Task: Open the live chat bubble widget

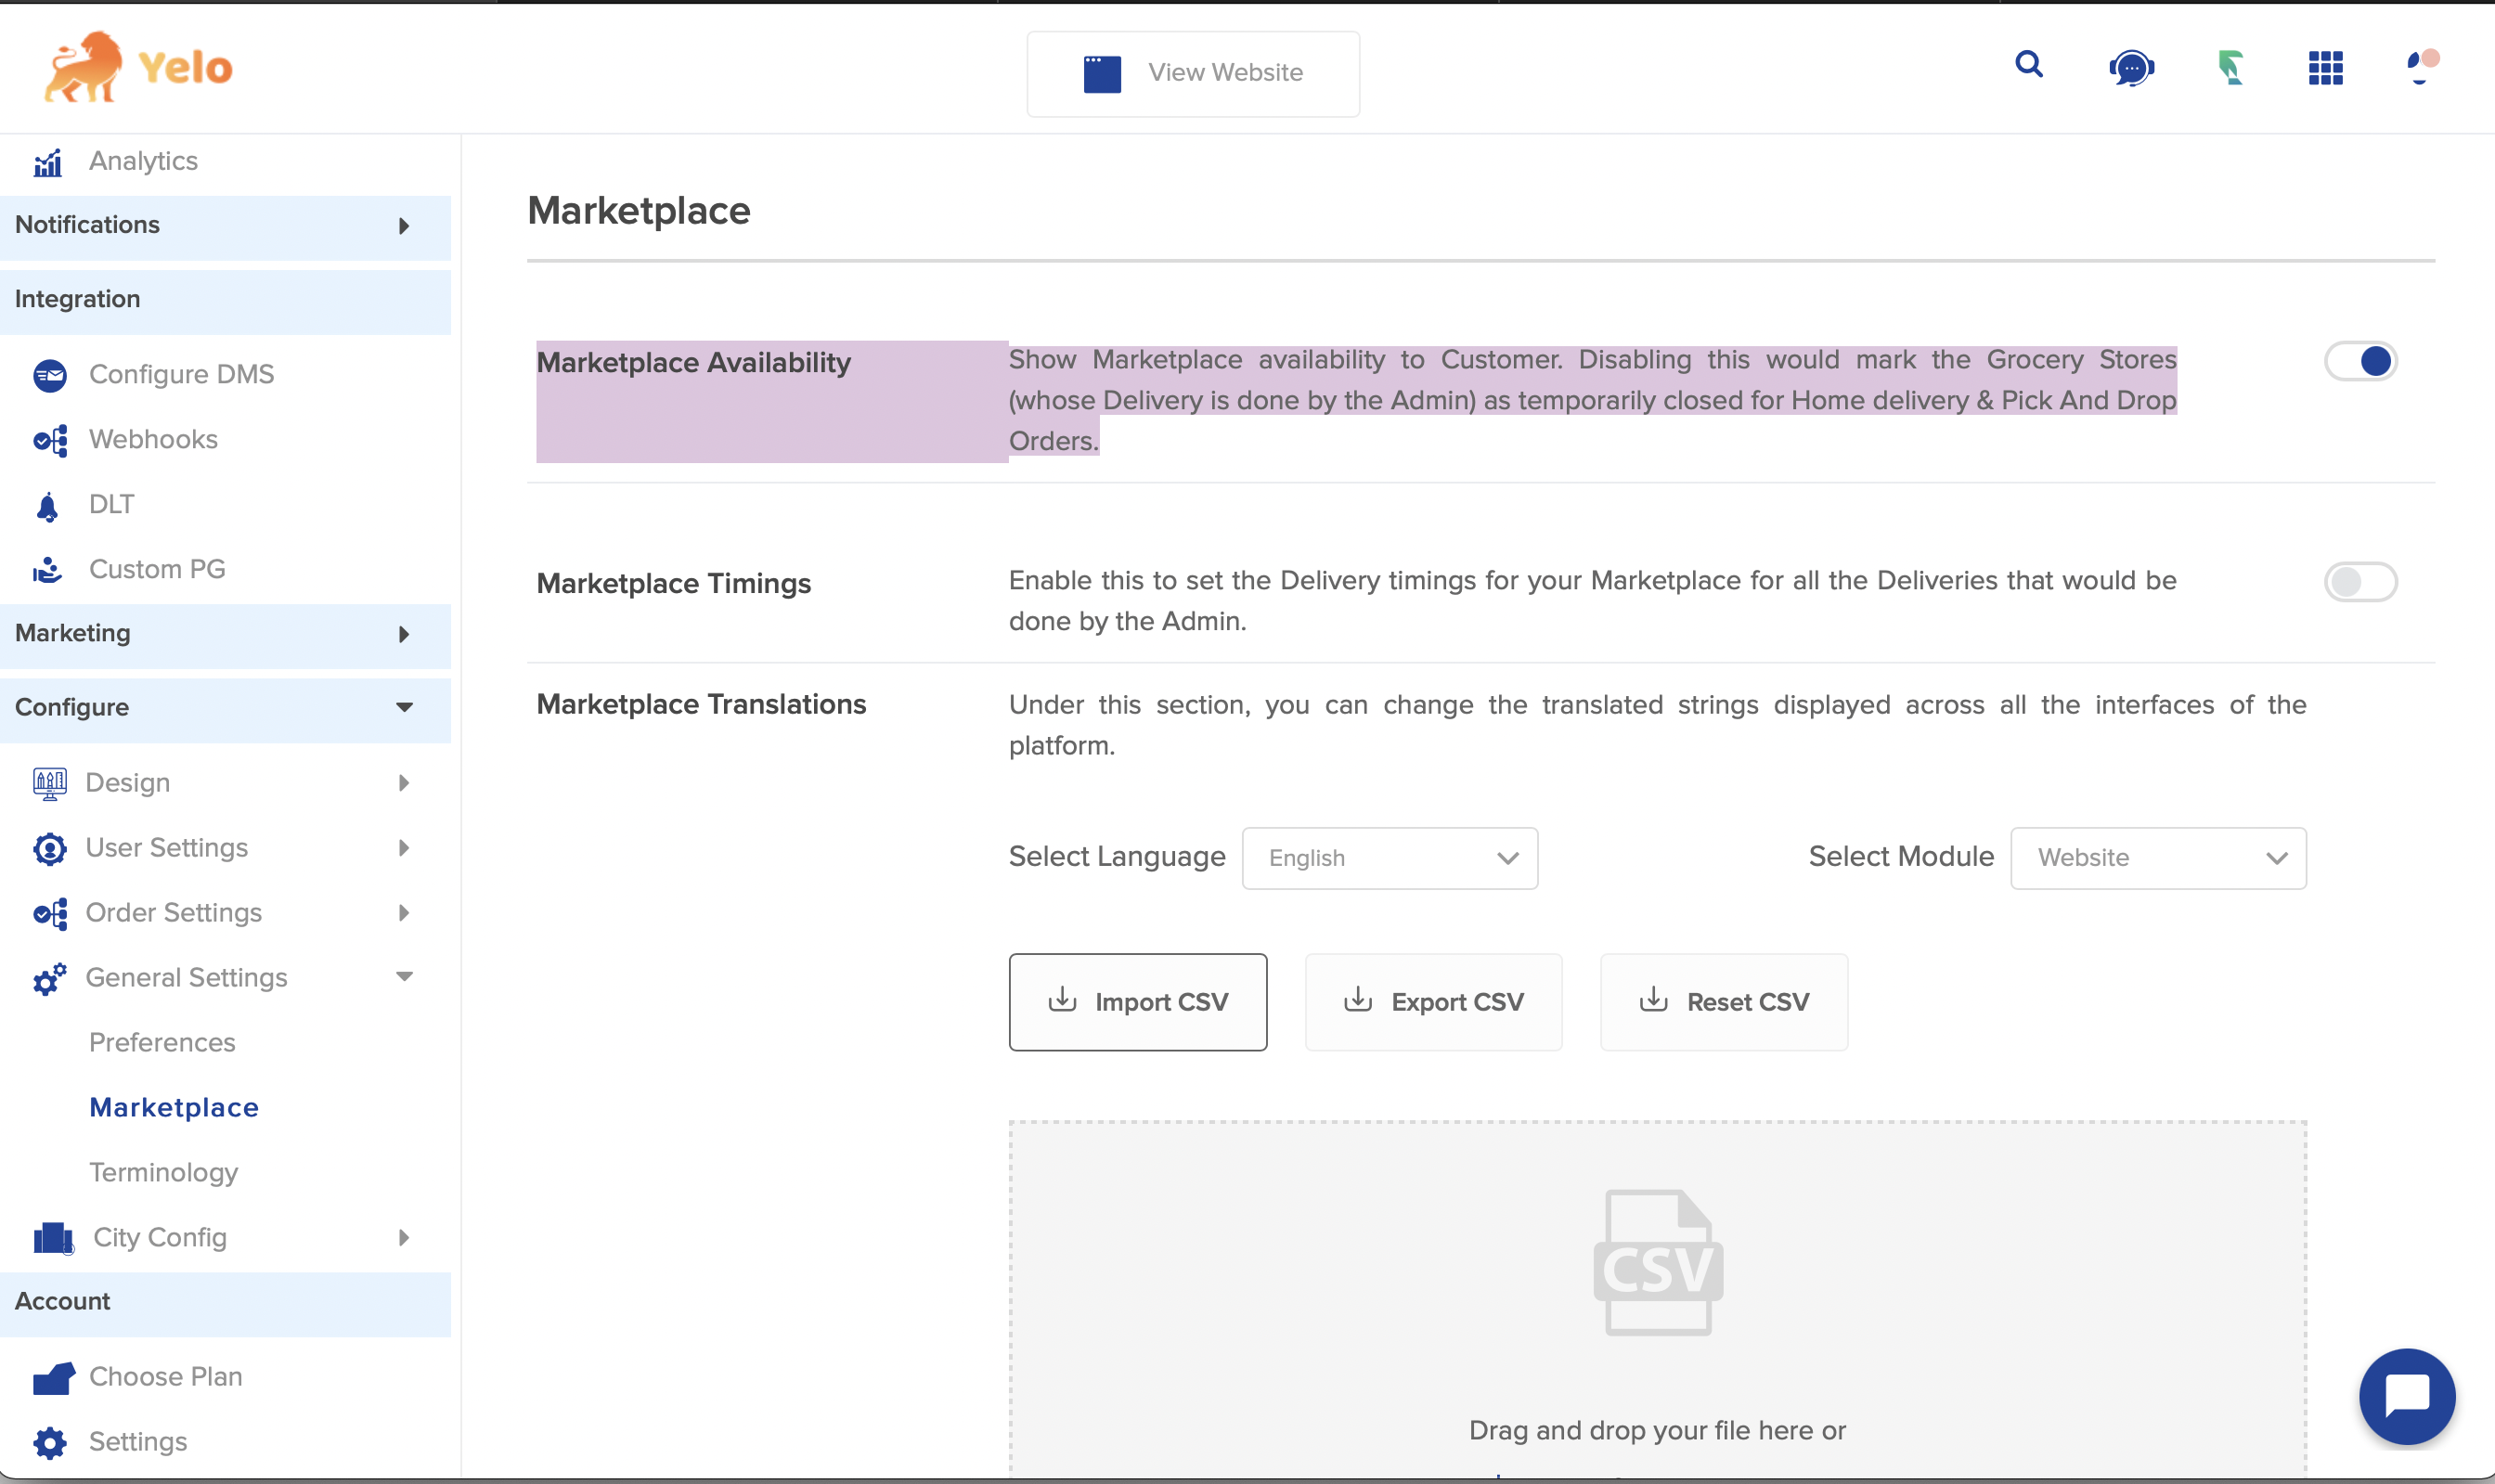Action: click(2406, 1395)
